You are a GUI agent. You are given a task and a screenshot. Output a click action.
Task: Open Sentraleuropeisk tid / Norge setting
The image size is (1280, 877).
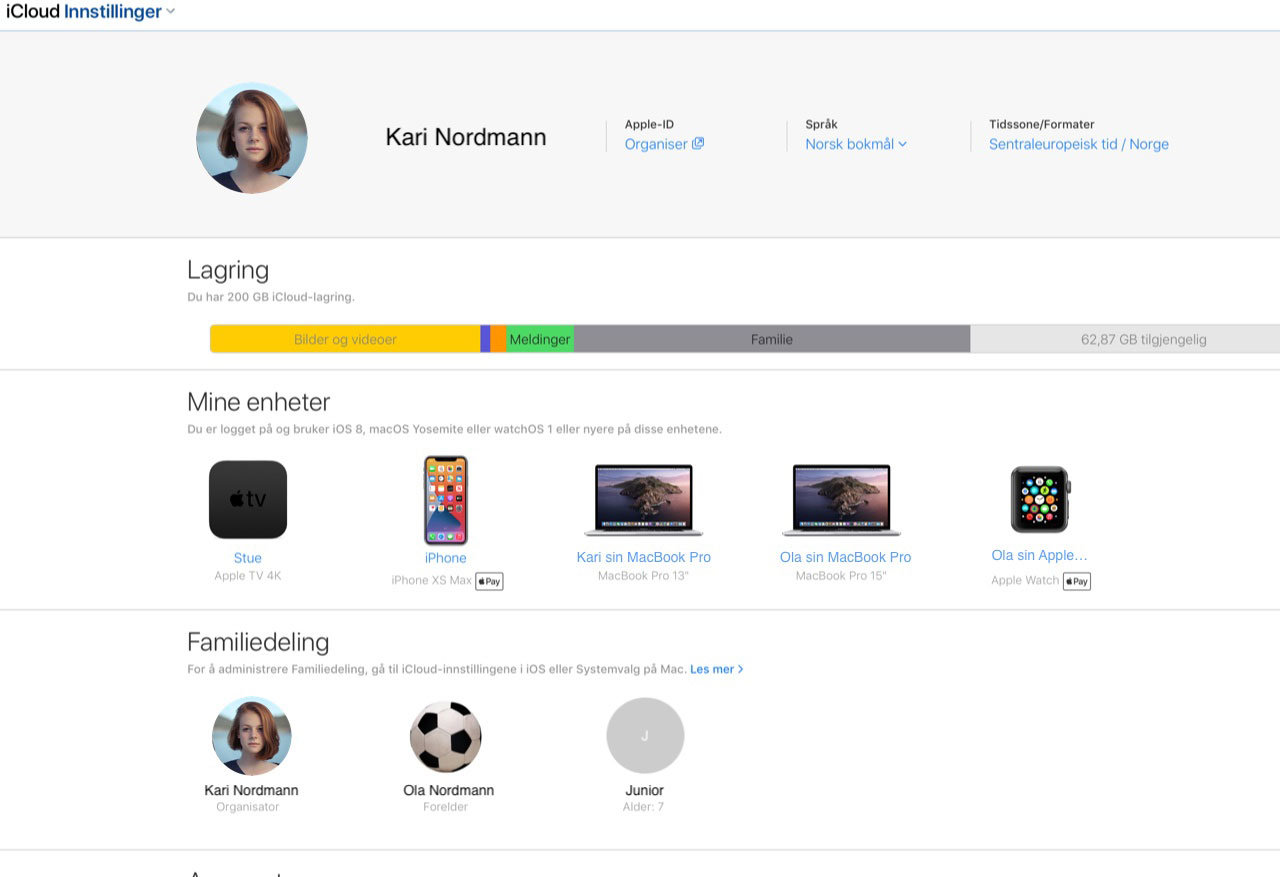pos(1079,144)
